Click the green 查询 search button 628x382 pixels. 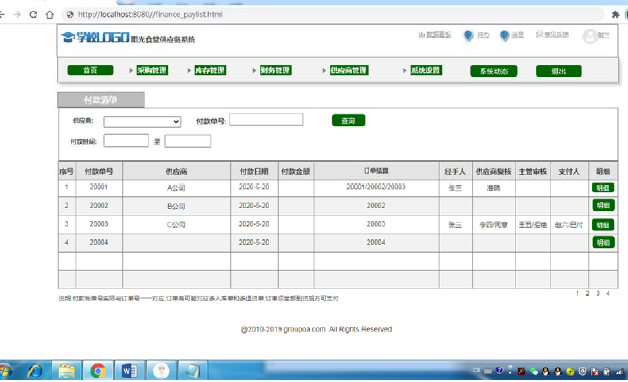tap(348, 121)
